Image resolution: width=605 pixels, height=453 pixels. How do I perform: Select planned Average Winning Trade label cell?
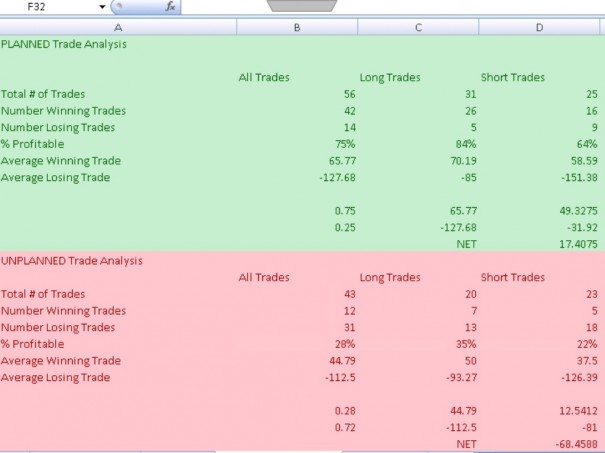pos(118,161)
